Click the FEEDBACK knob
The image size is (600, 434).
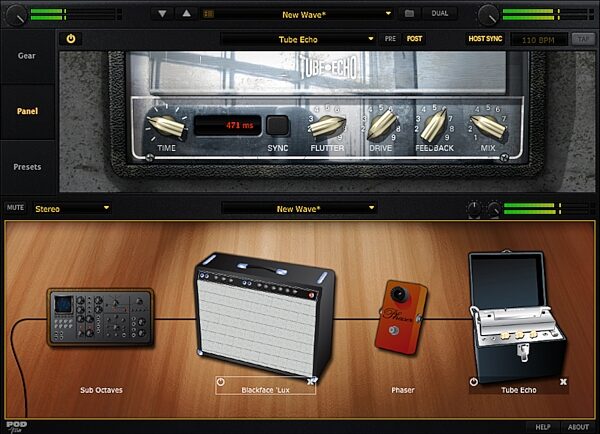[434, 124]
